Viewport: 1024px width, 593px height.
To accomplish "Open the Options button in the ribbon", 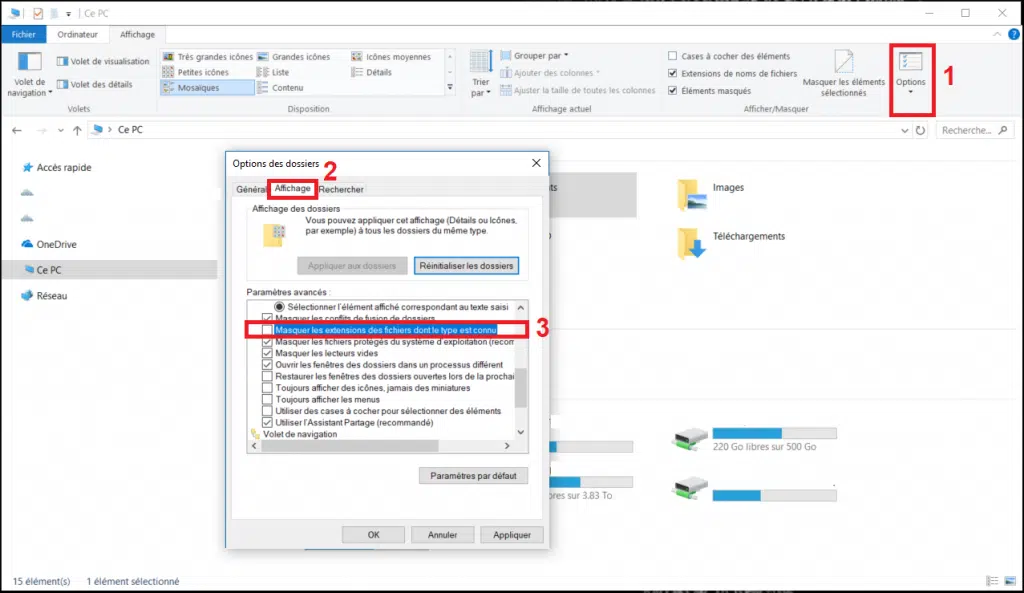I will tap(910, 72).
